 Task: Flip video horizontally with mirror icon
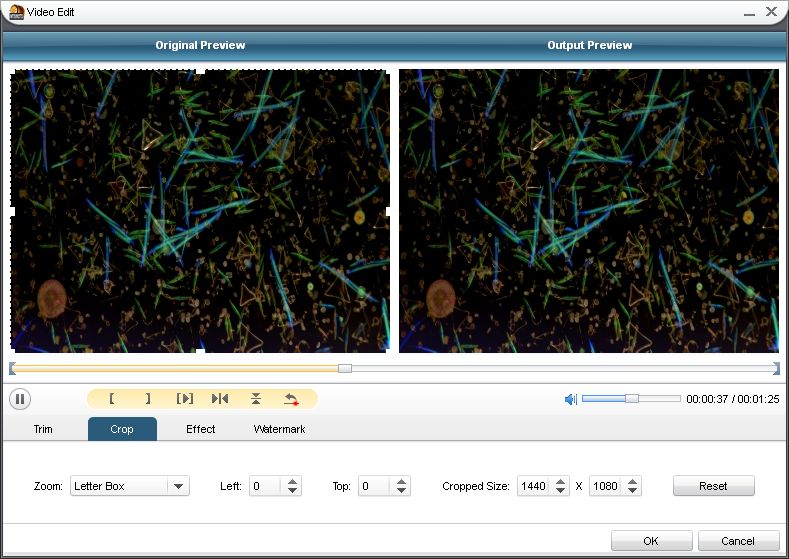coord(220,399)
